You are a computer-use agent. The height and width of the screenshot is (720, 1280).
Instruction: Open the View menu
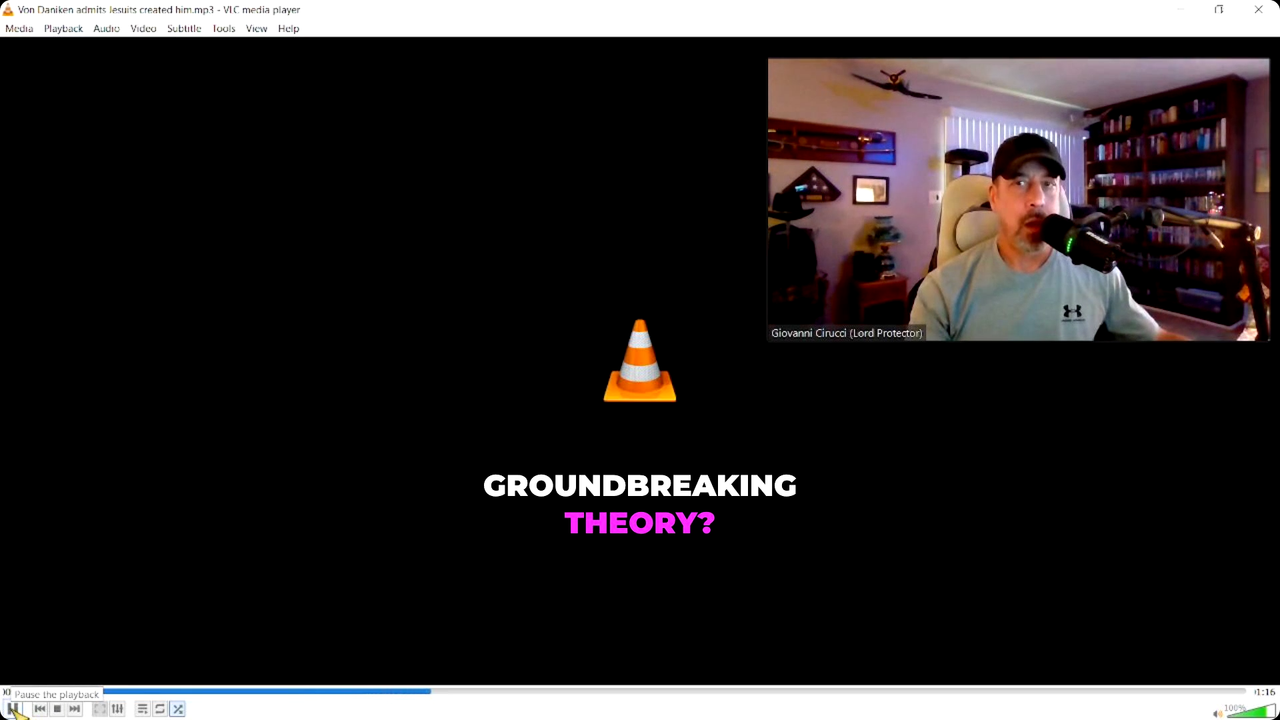257,29
